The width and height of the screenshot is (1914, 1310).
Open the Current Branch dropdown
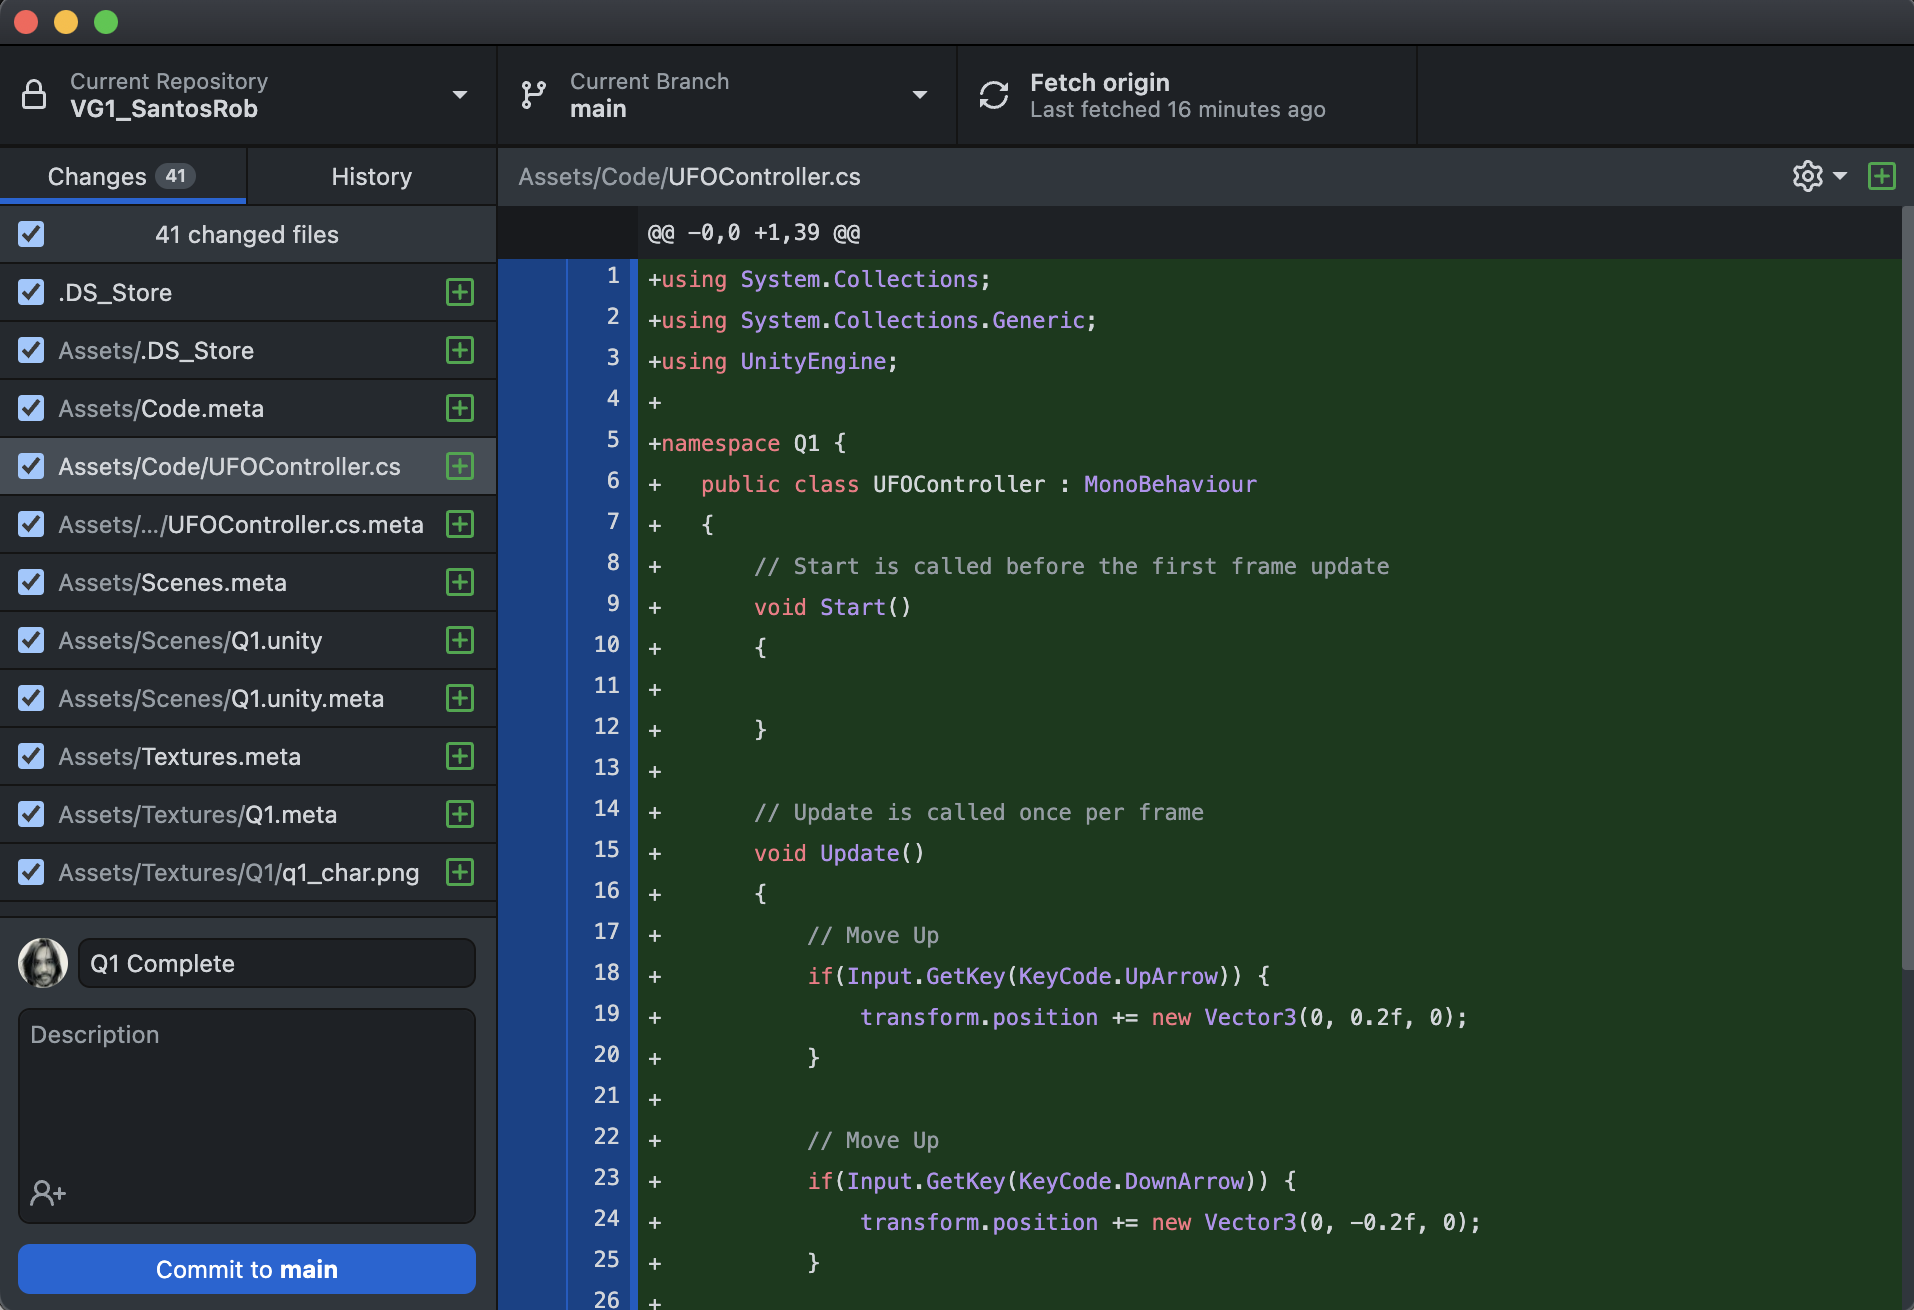point(920,95)
